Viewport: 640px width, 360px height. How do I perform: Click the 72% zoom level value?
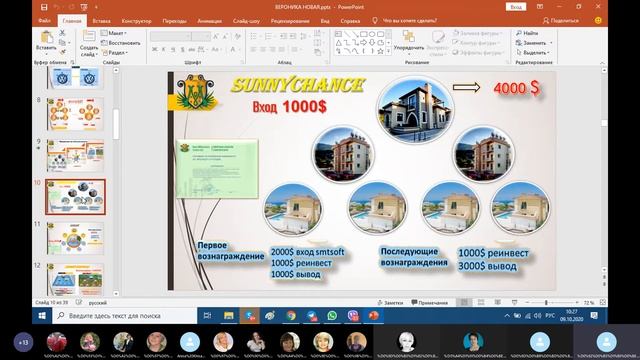click(589, 303)
